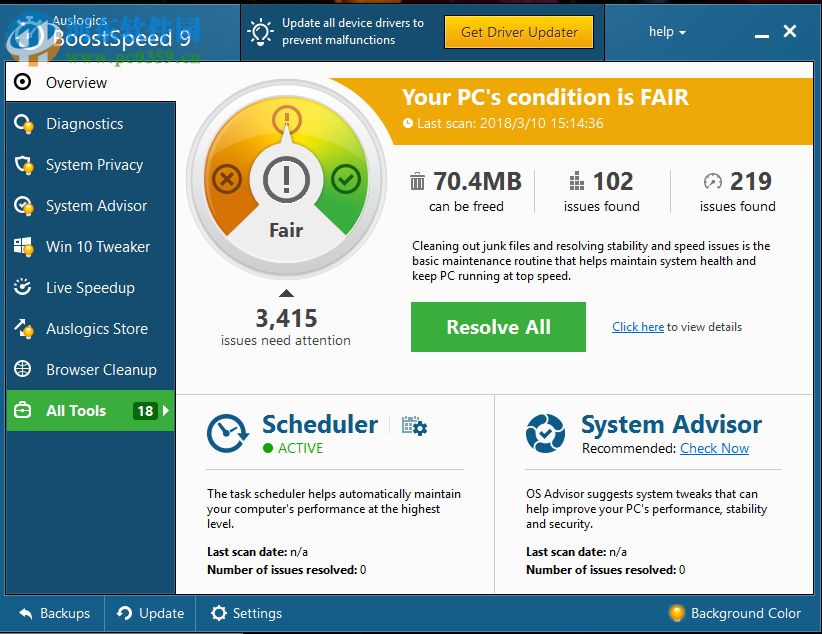Close the BoostSpeed window
This screenshot has height=634, width=822.
click(x=790, y=31)
